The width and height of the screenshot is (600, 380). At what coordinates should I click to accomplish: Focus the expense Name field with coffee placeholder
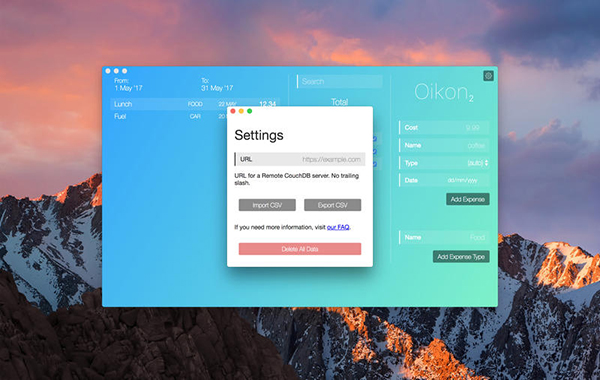pos(444,145)
